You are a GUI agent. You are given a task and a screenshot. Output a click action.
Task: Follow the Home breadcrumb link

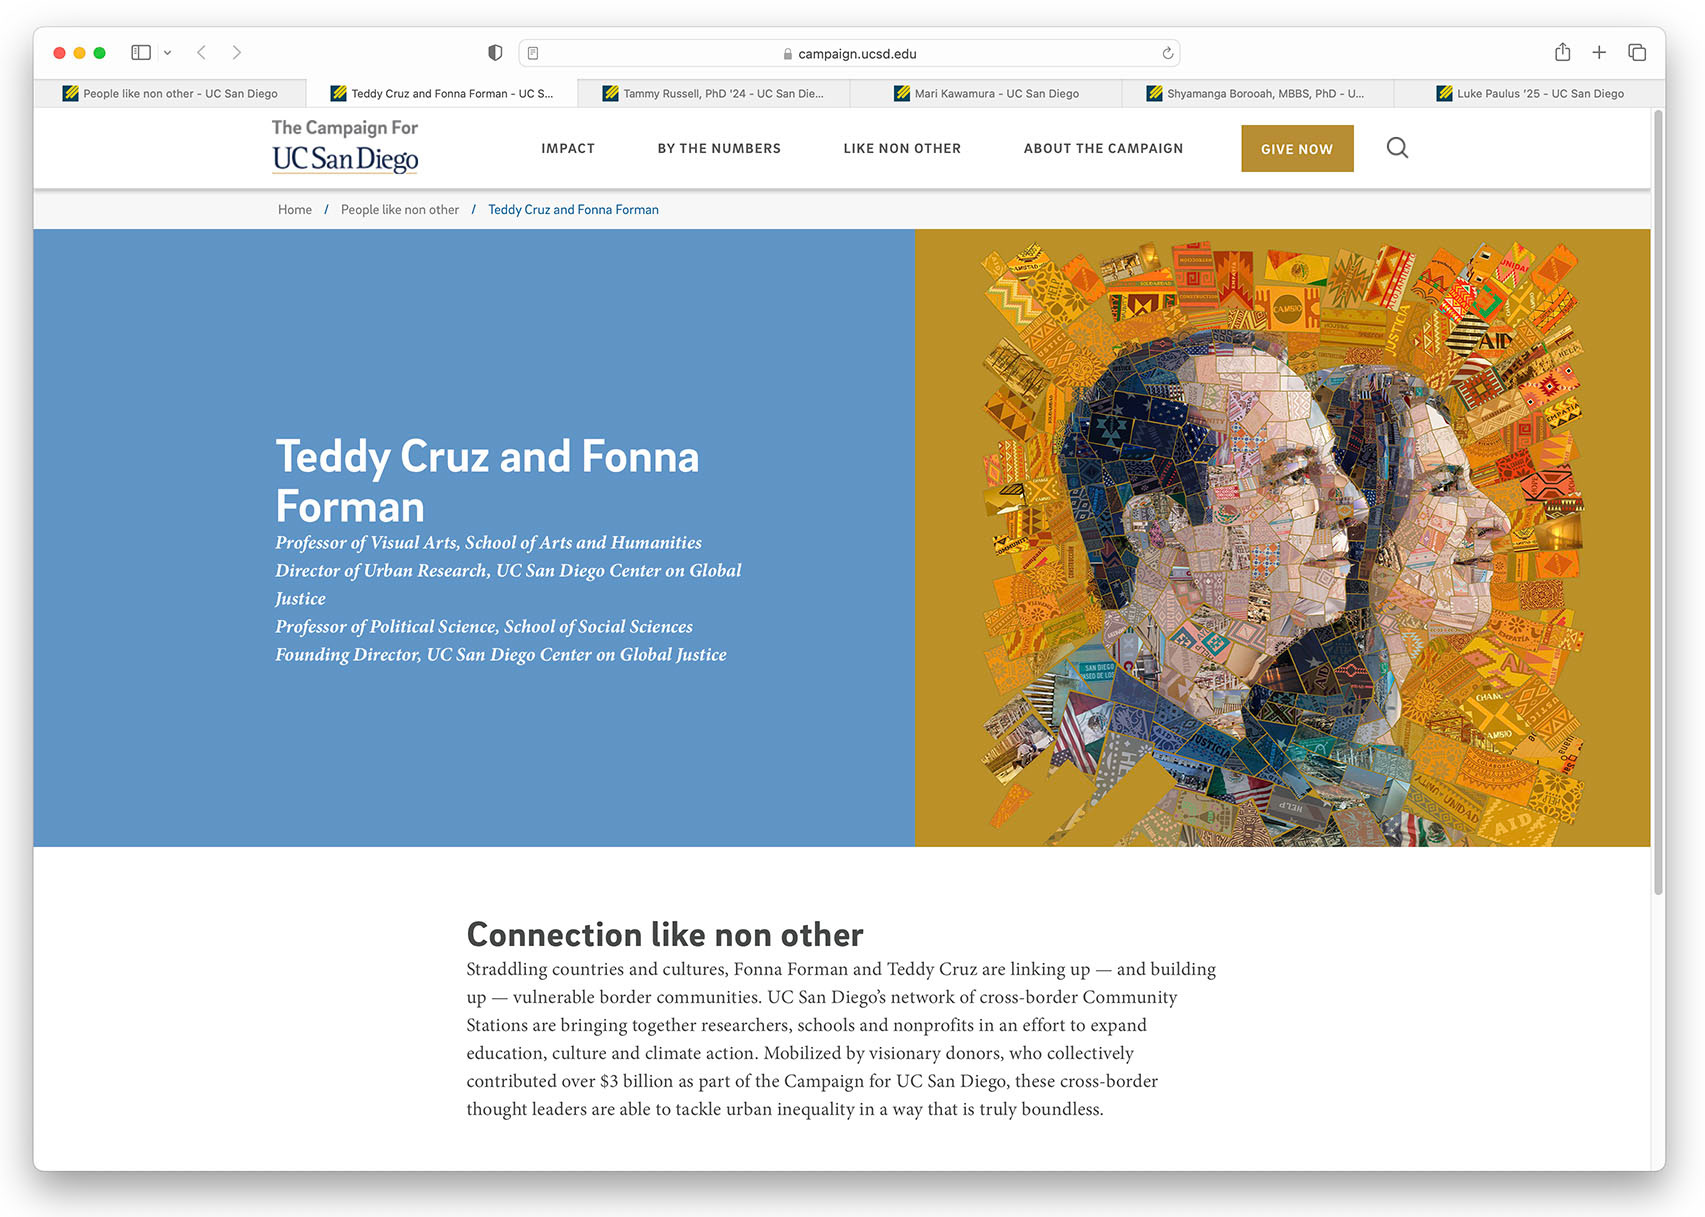pyautogui.click(x=295, y=209)
